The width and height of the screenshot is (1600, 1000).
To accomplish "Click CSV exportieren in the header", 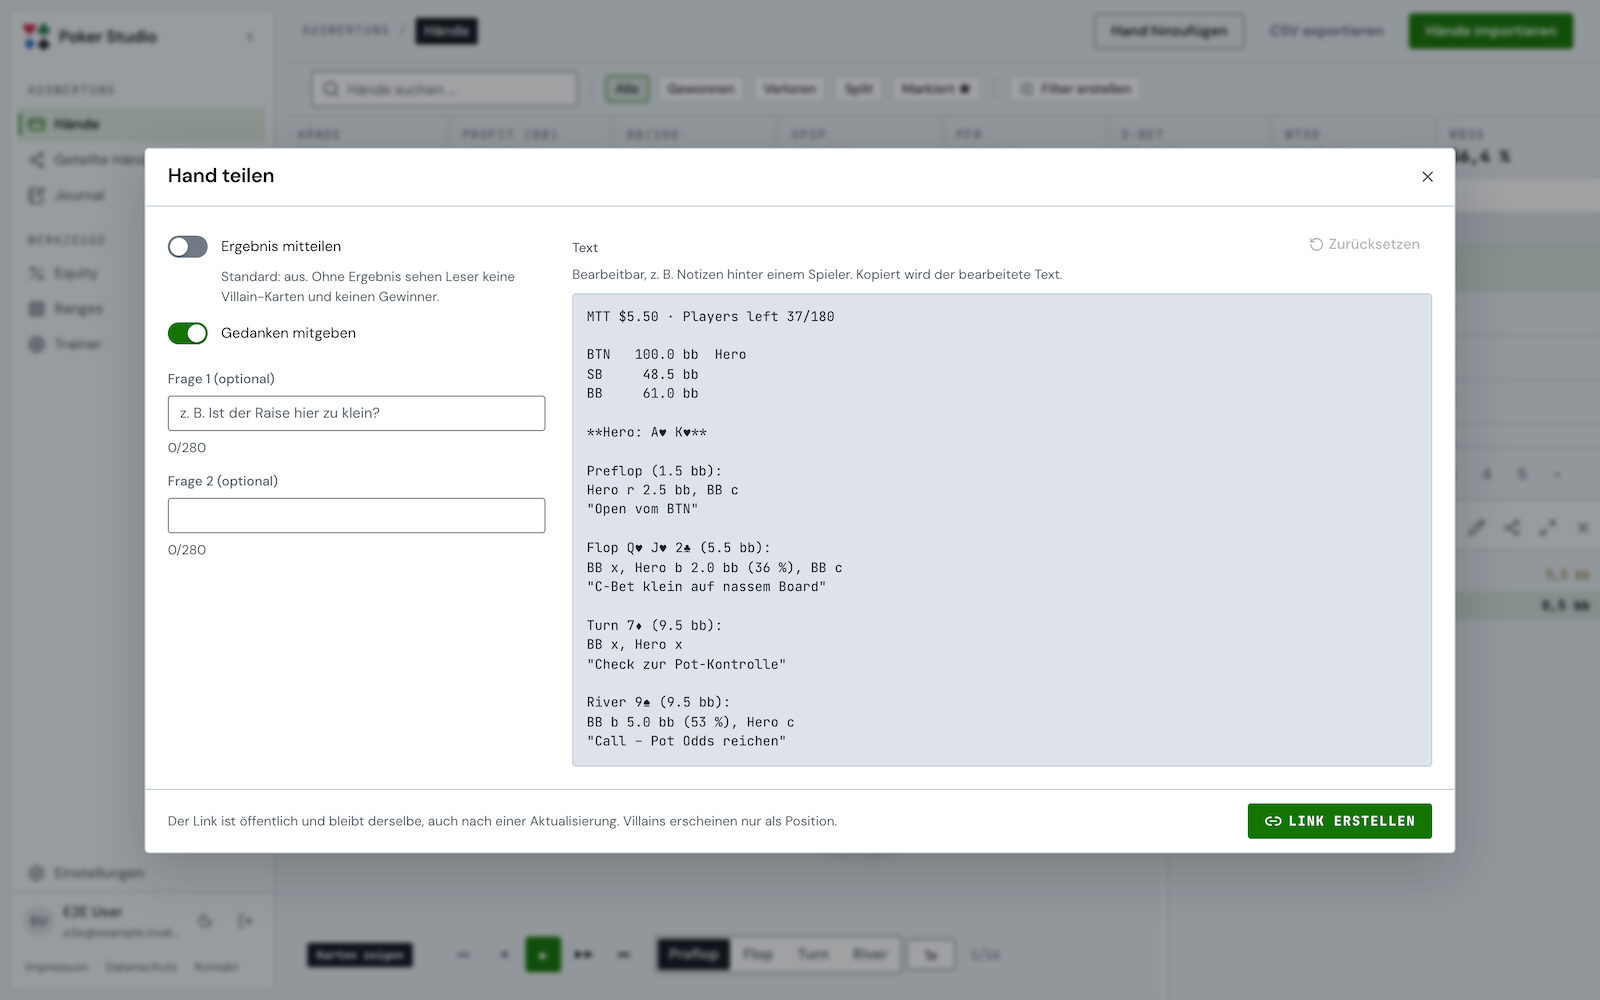I will click(x=1326, y=31).
